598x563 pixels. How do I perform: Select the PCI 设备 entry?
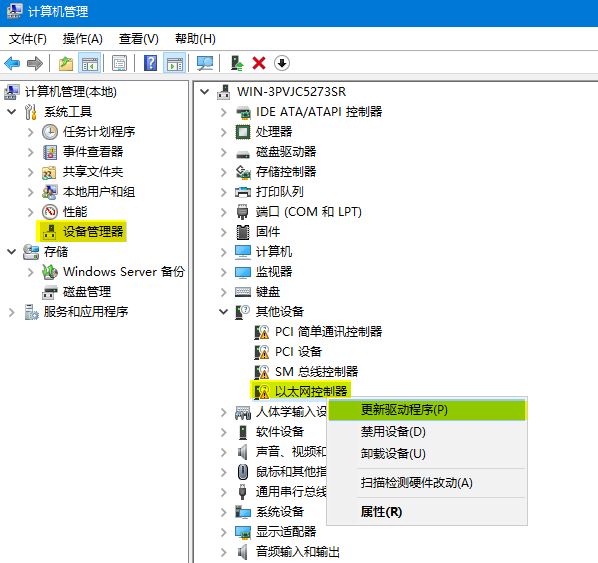click(x=298, y=352)
